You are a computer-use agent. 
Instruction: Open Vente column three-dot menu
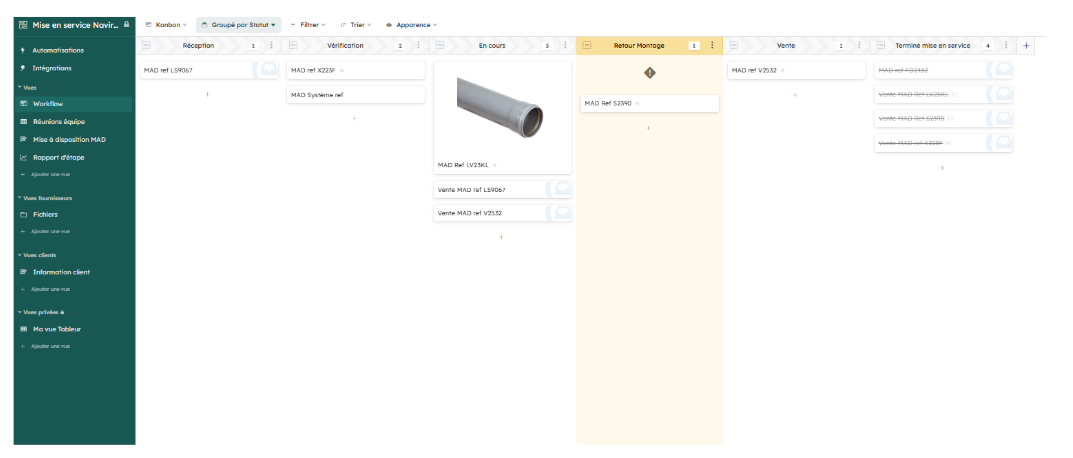pos(859,45)
